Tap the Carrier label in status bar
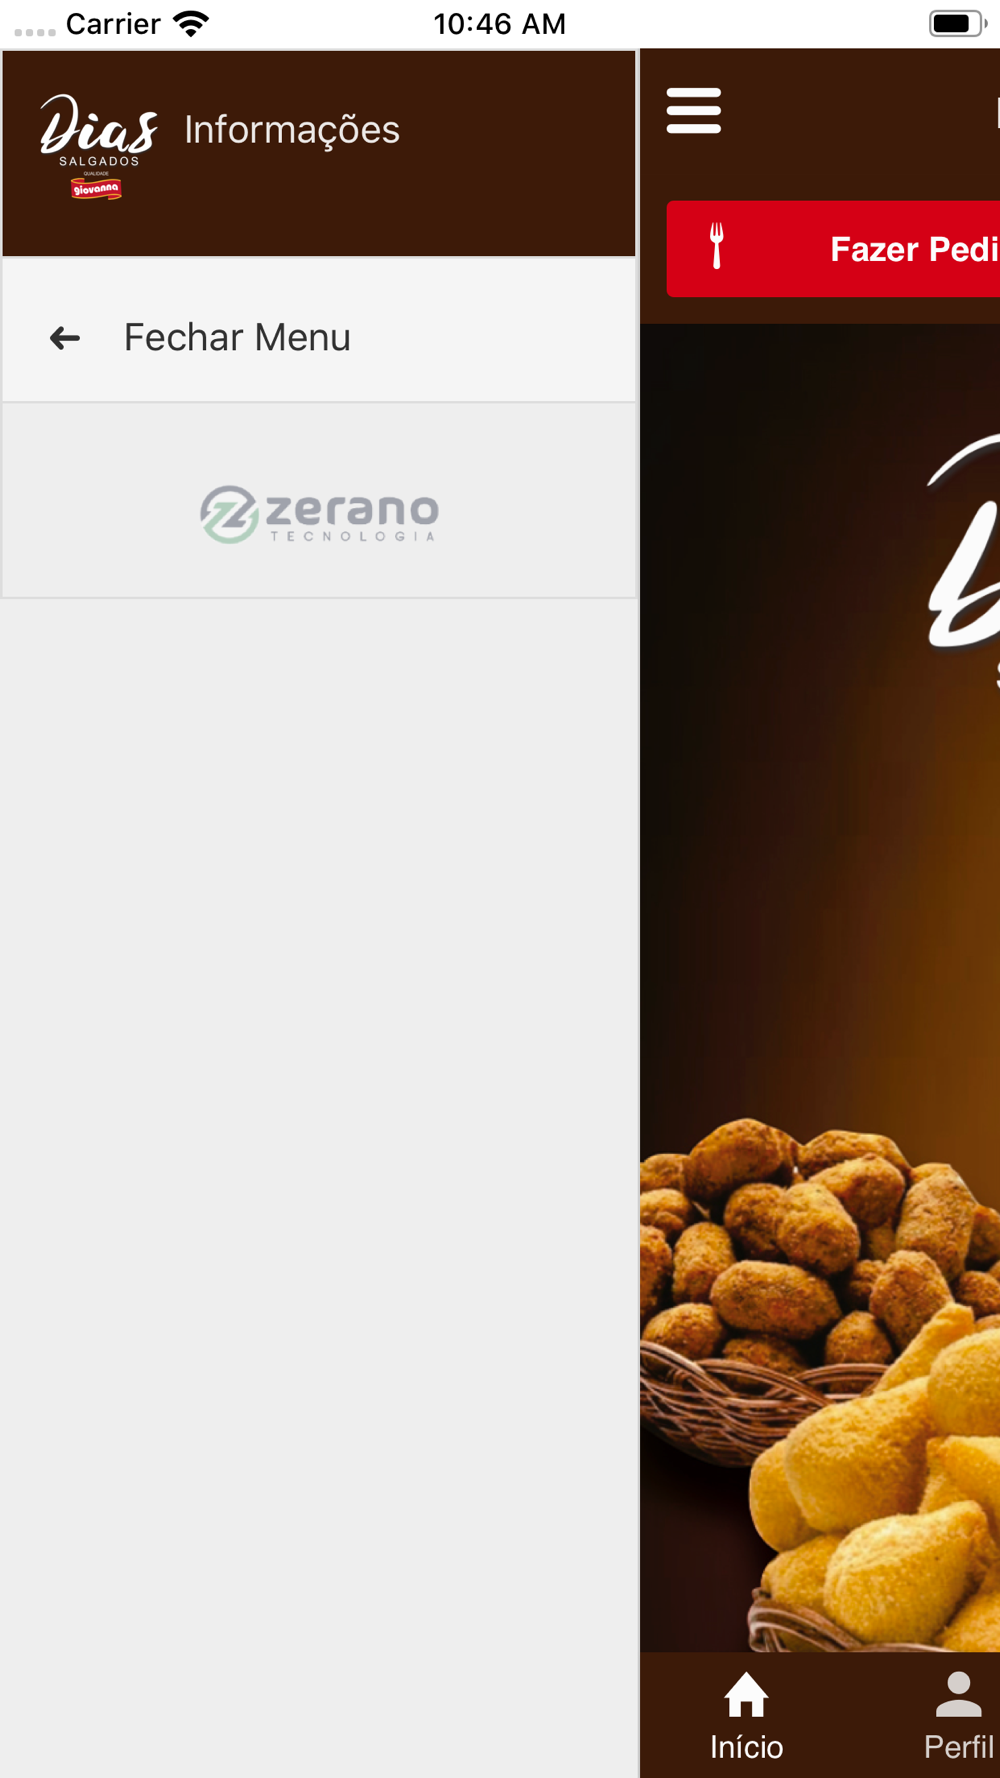 [x=113, y=24]
